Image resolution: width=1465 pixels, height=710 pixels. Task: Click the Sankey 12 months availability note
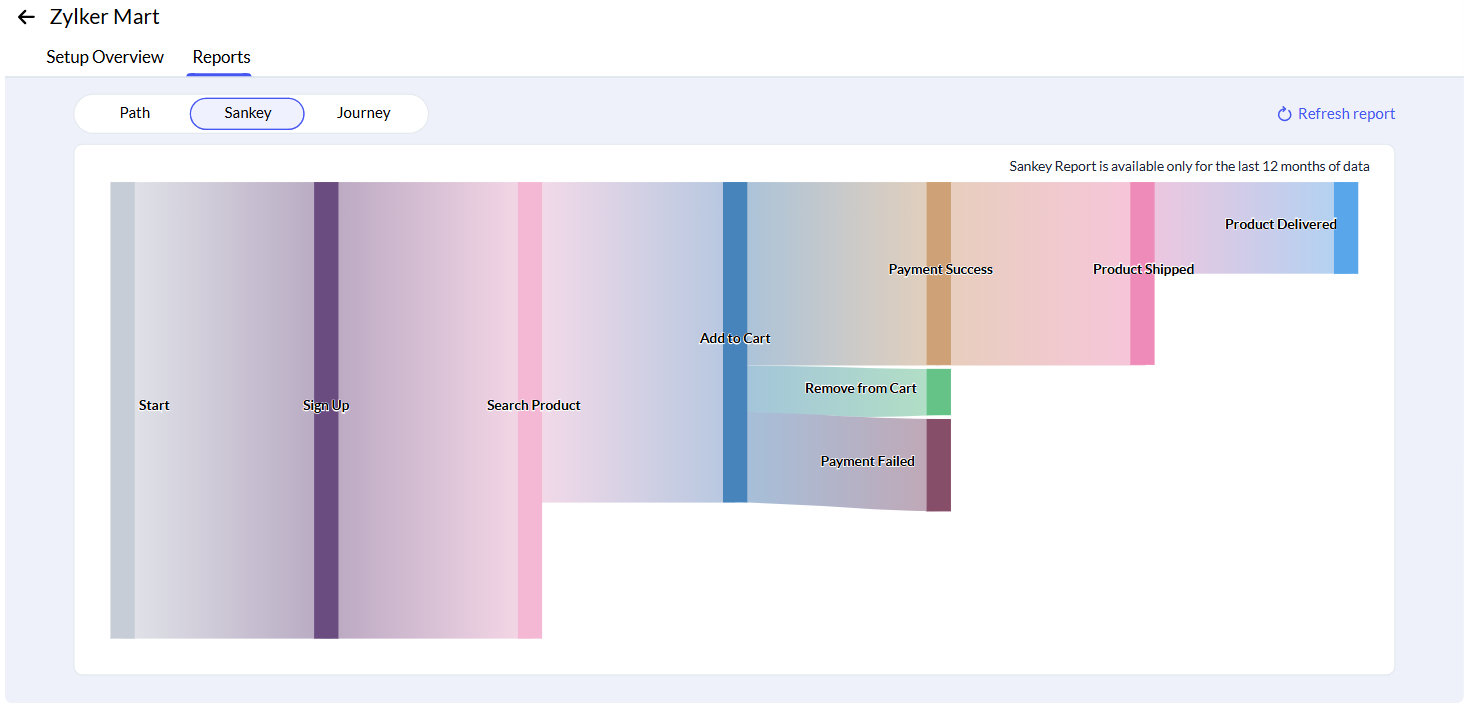[1190, 166]
